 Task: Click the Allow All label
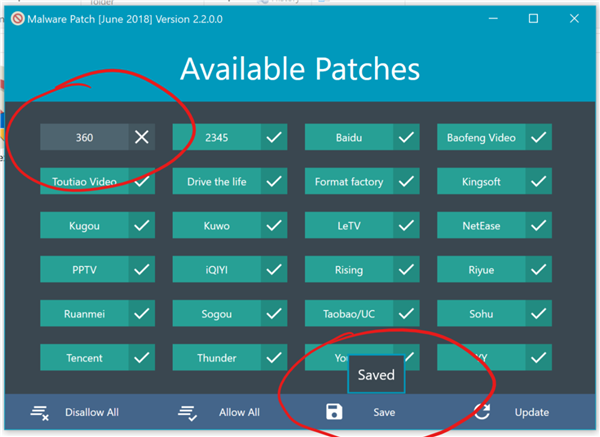click(239, 413)
